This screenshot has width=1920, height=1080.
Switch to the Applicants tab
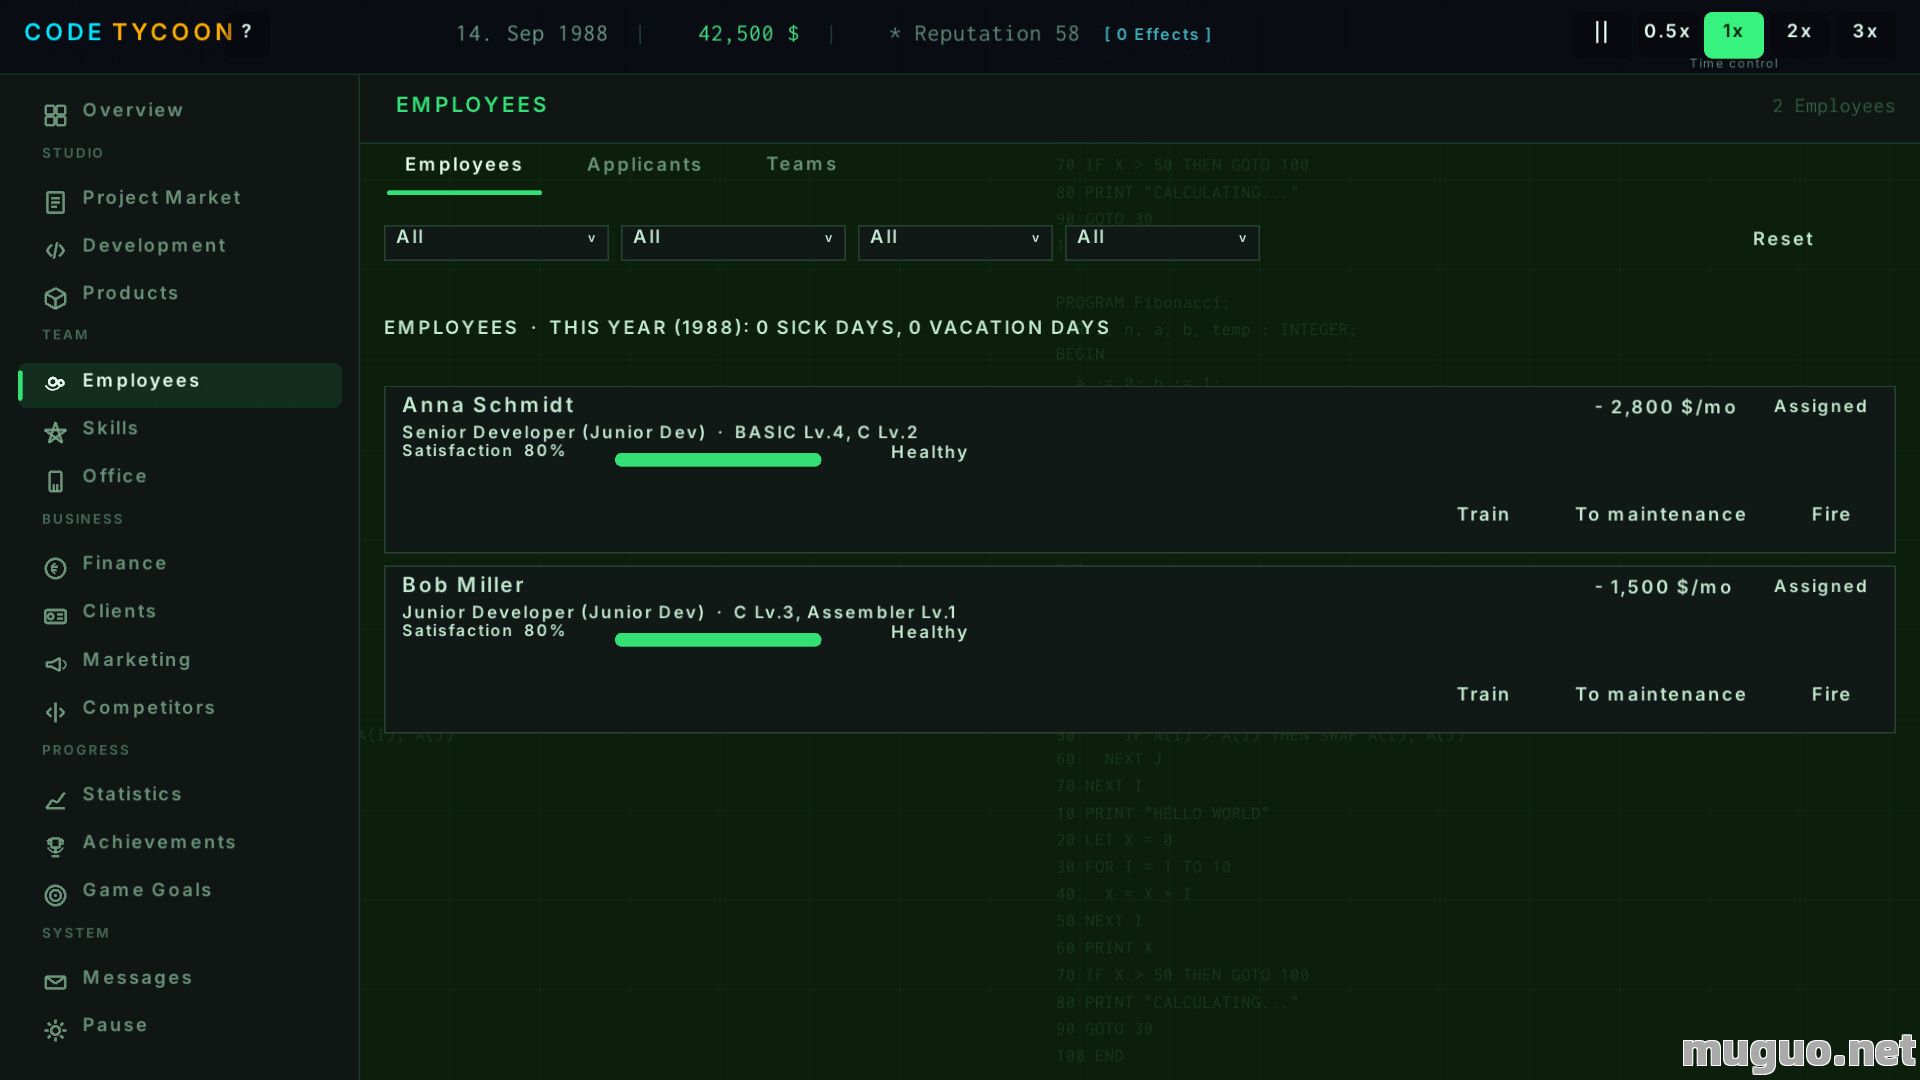tap(645, 165)
